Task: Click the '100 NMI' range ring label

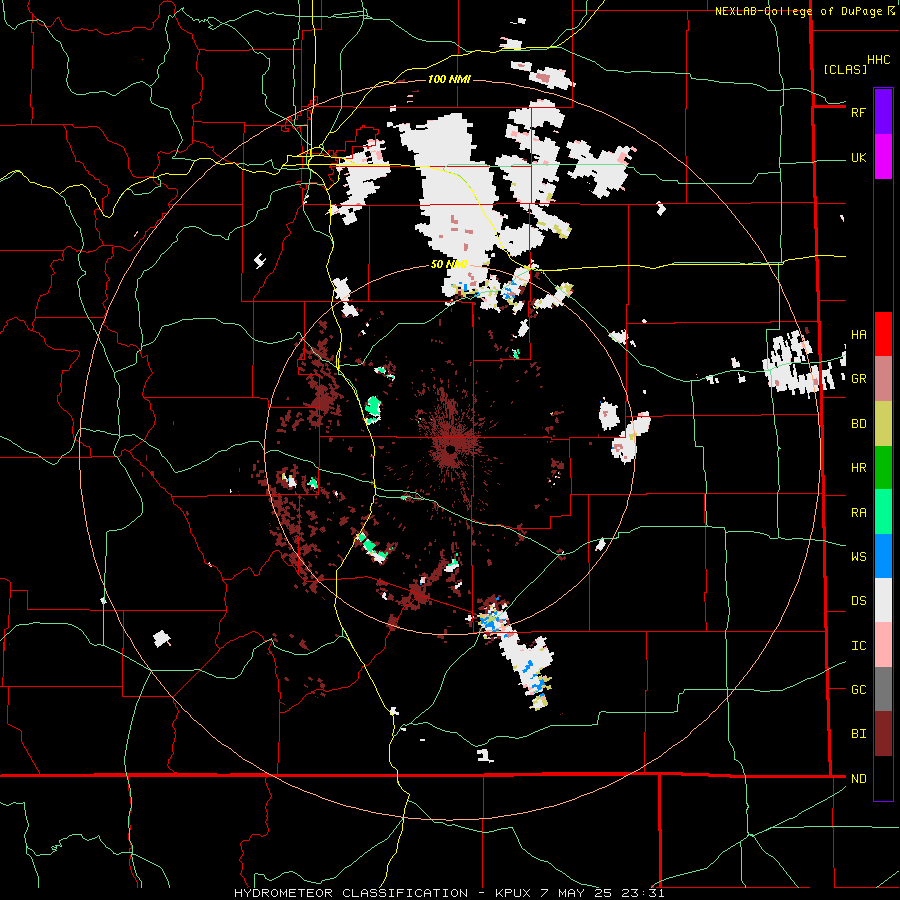Action: point(449,79)
